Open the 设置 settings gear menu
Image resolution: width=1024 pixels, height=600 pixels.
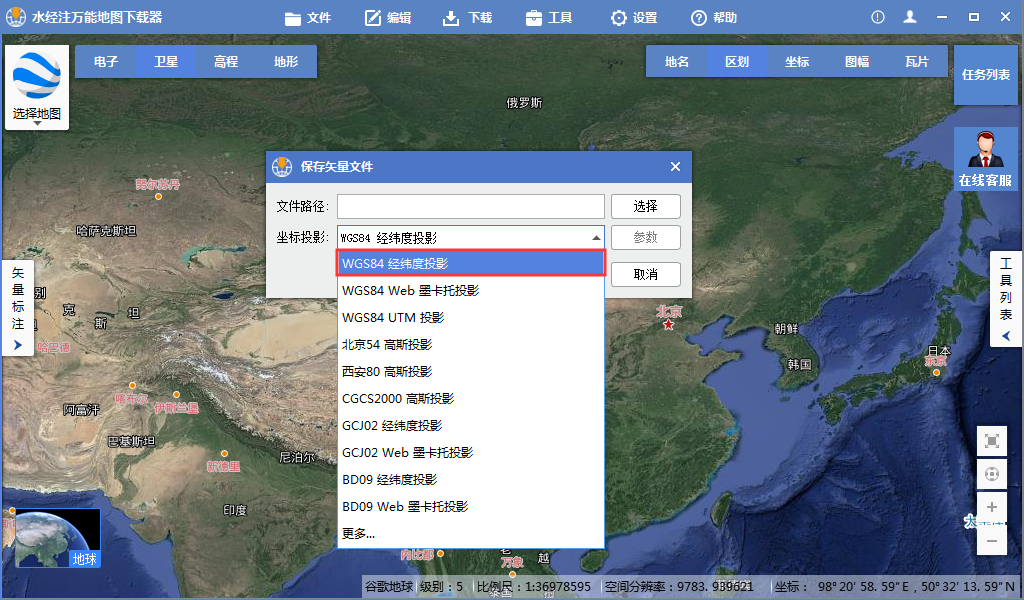[x=633, y=16]
